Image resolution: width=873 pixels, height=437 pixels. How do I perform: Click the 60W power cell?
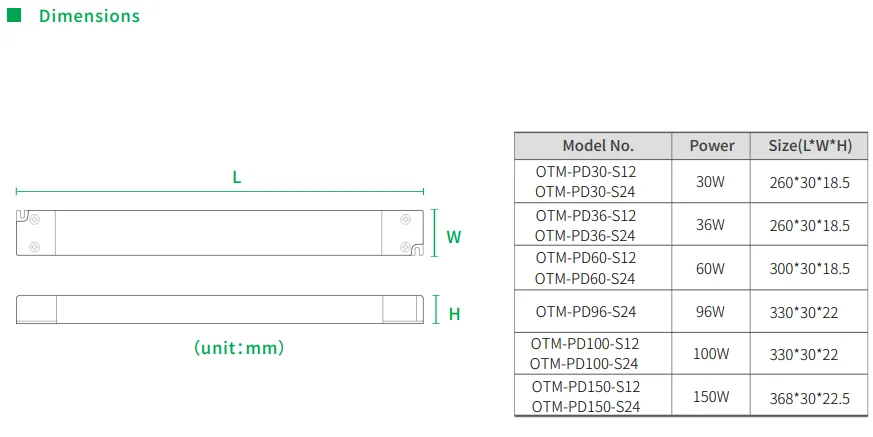click(x=711, y=268)
